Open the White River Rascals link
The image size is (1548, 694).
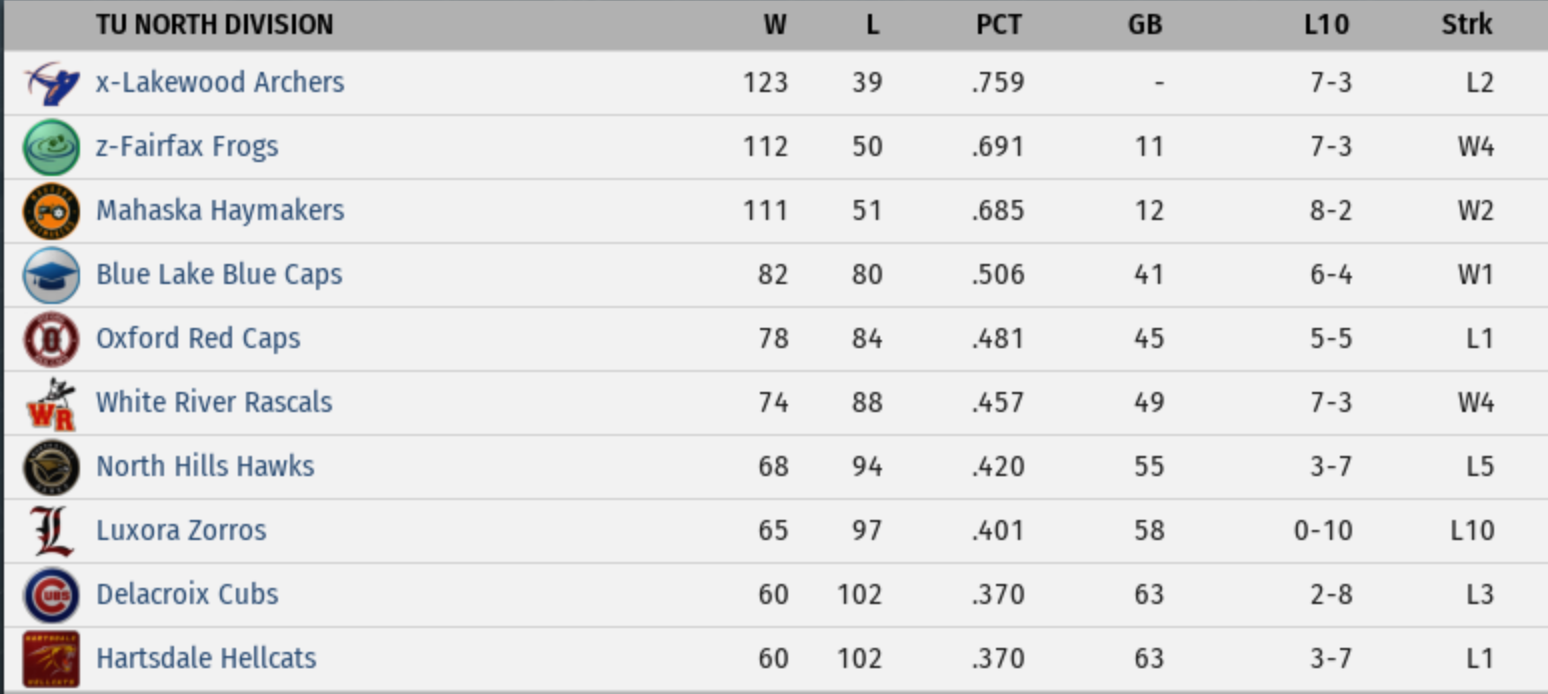[x=214, y=402]
